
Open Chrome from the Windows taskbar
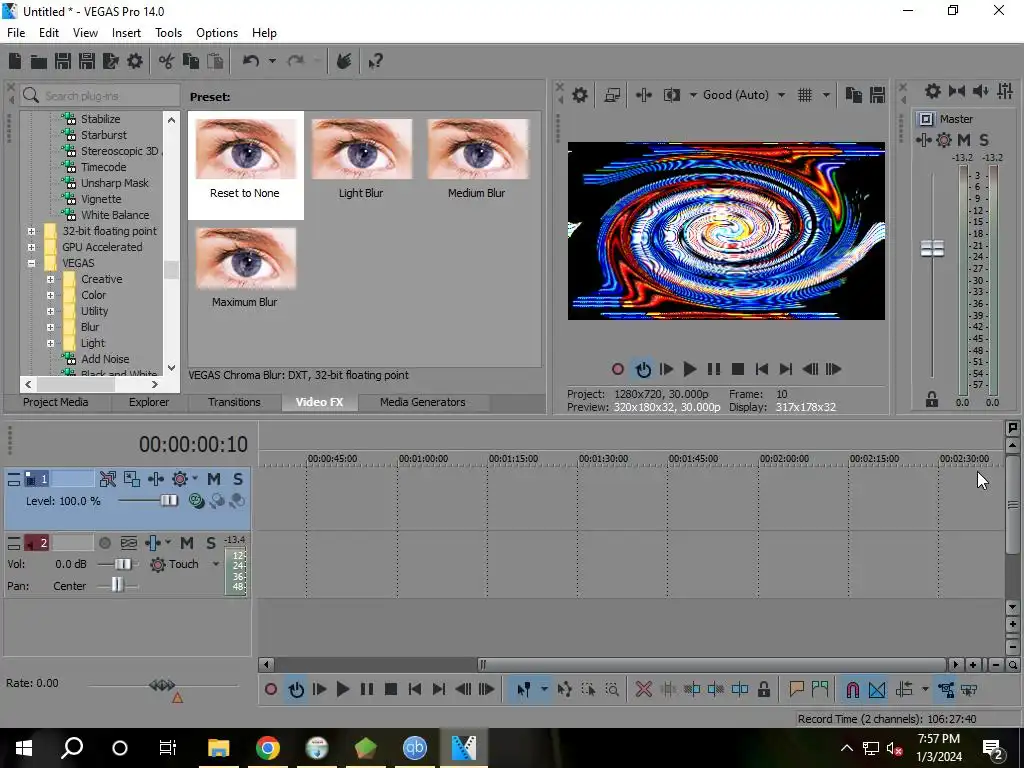pos(268,748)
